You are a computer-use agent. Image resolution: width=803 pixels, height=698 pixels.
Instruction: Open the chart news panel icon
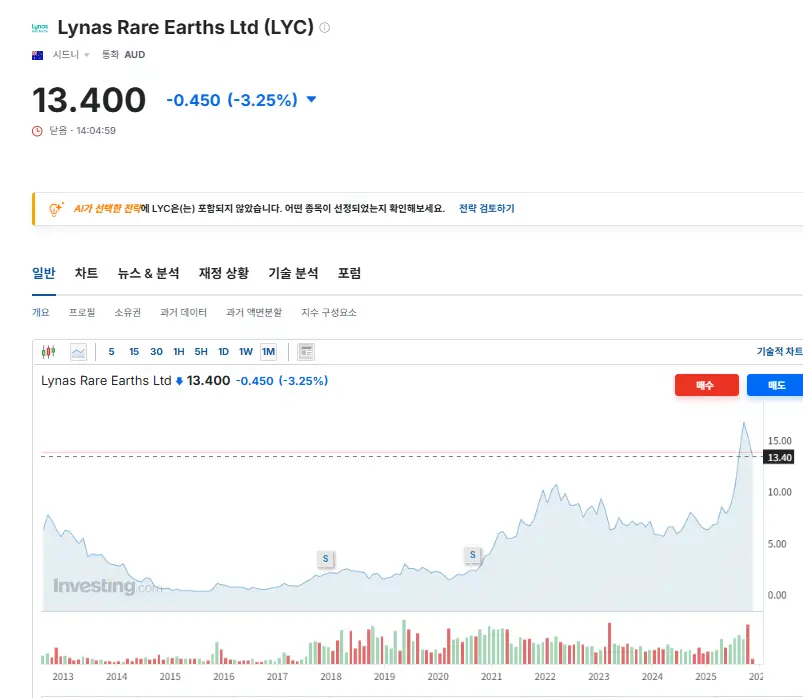(306, 351)
